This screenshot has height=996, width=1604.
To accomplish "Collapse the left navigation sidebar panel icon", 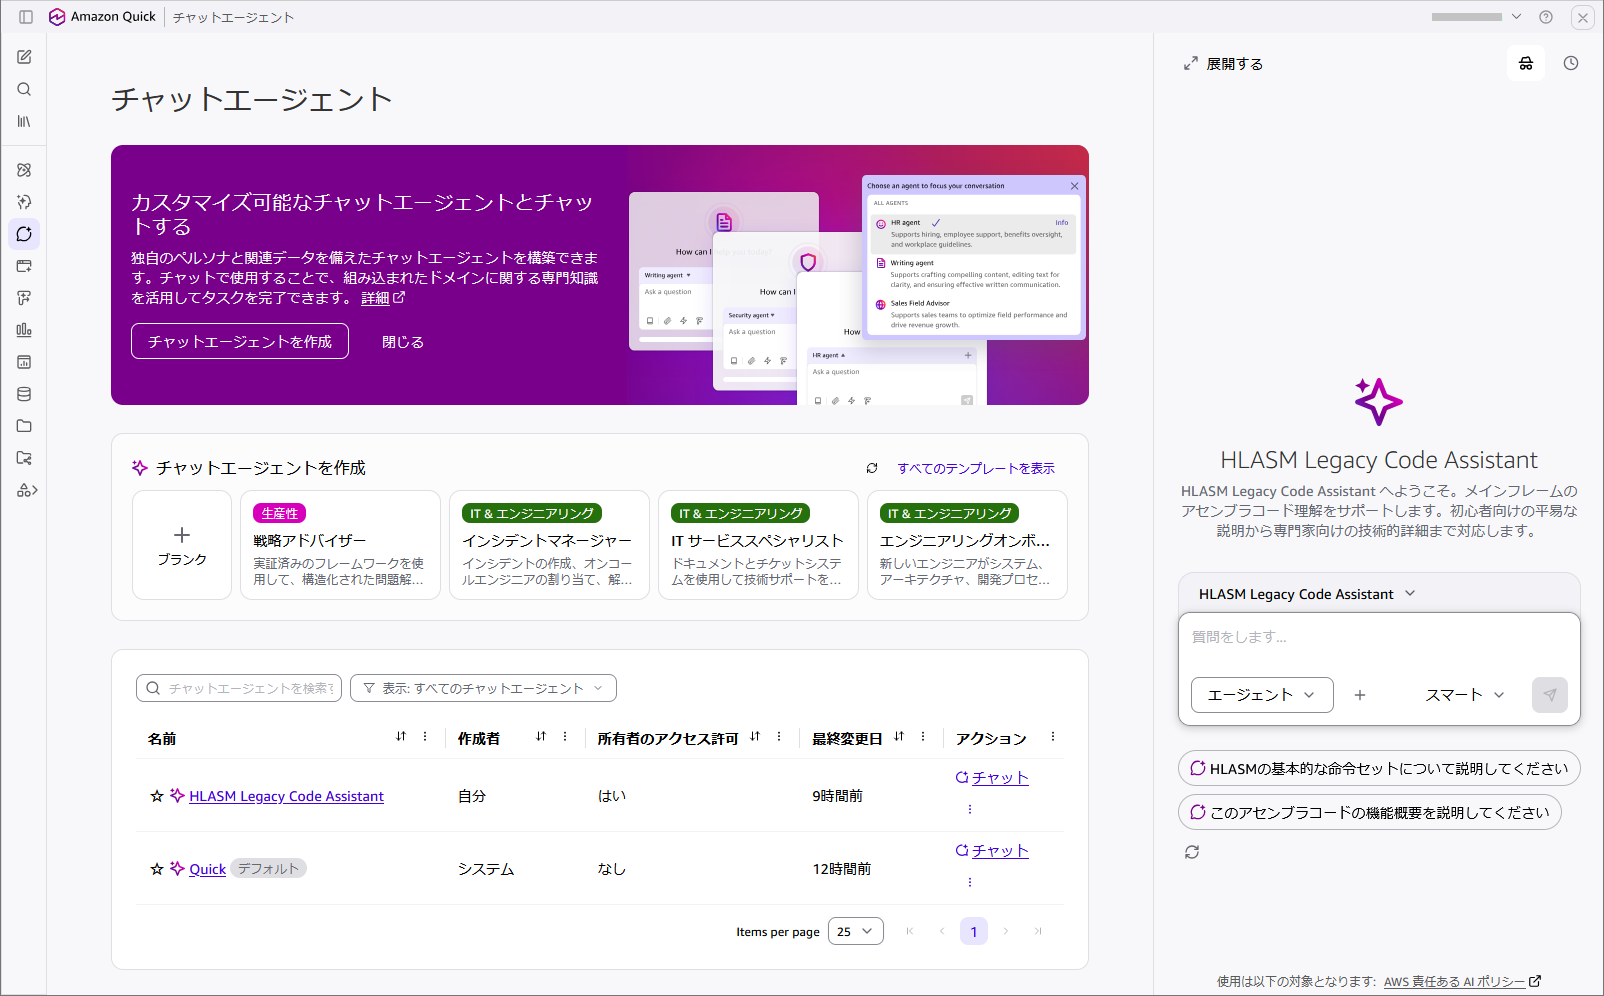I will (x=26, y=17).
